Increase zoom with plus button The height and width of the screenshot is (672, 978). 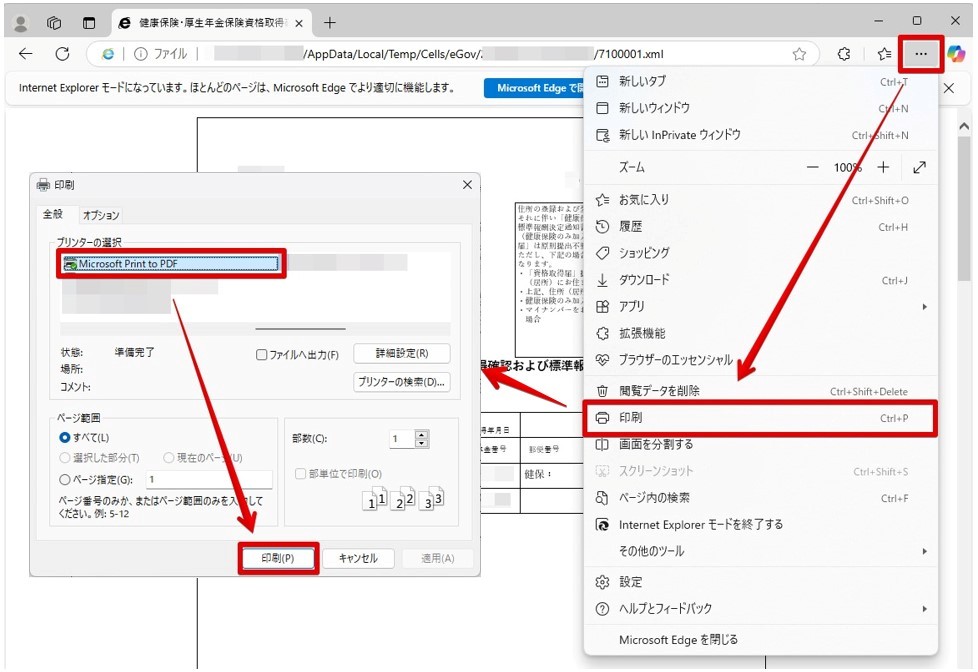coord(883,167)
